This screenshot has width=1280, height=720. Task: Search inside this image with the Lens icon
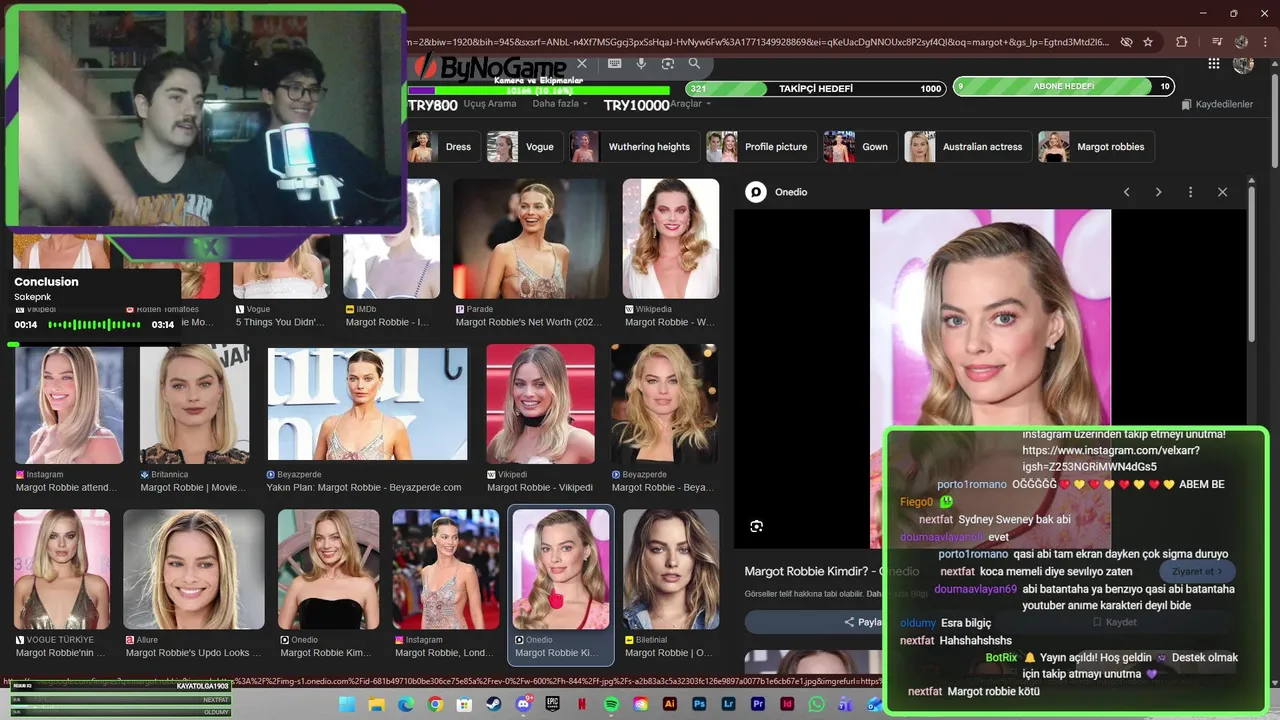pyautogui.click(x=757, y=526)
